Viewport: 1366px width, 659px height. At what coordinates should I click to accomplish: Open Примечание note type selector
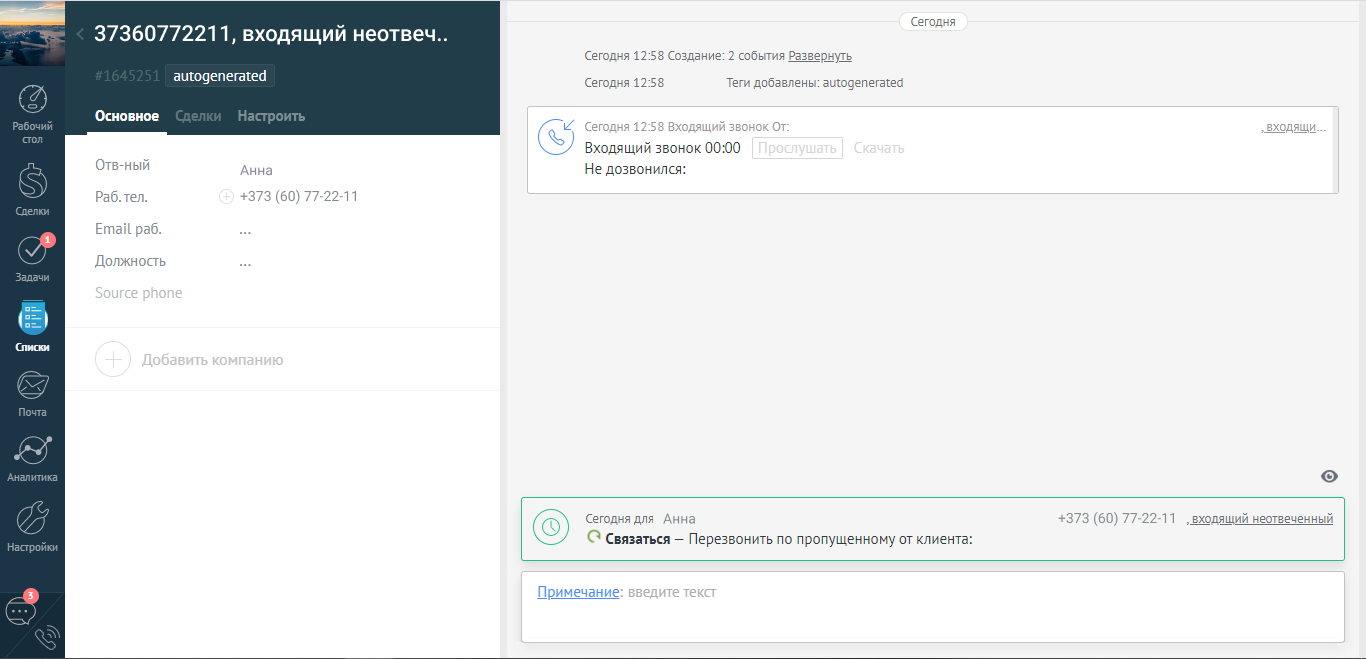578,592
